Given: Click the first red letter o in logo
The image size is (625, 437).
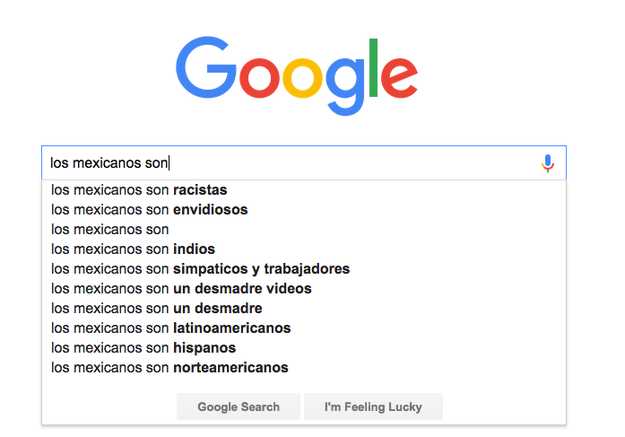Looking at the screenshot, I should (259, 78).
